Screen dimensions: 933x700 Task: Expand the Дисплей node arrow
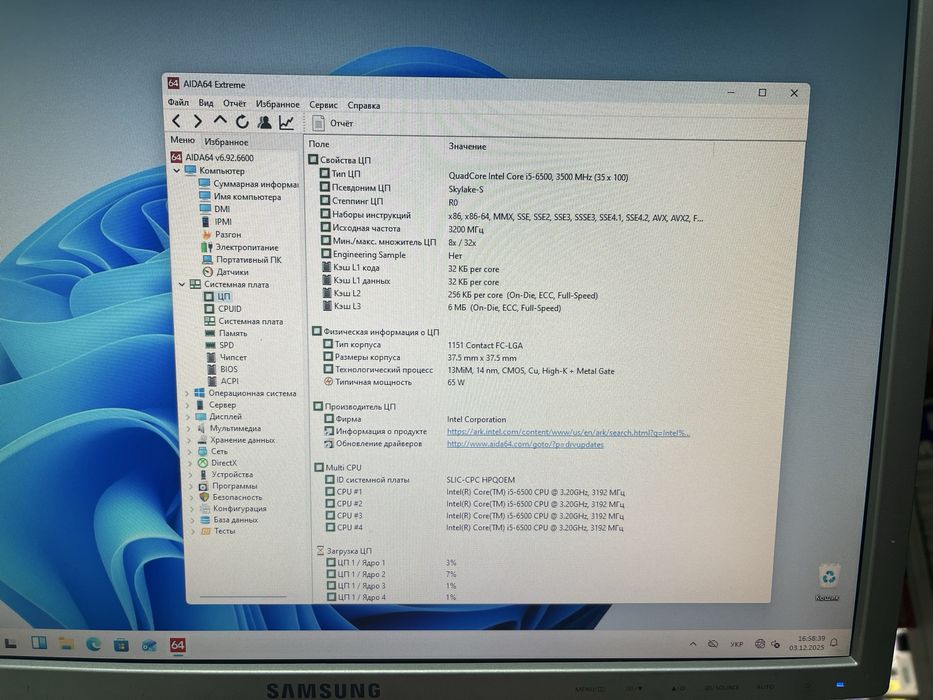188,417
